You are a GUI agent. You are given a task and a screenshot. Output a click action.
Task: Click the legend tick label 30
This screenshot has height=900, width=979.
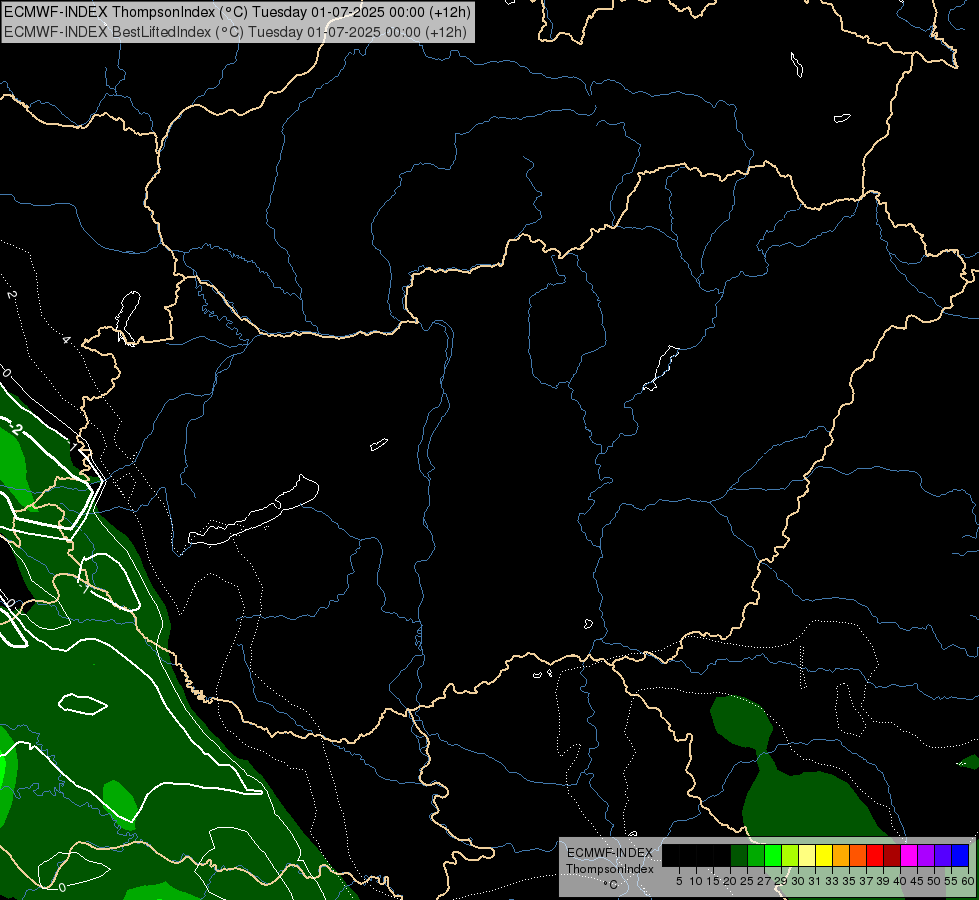coord(798,881)
